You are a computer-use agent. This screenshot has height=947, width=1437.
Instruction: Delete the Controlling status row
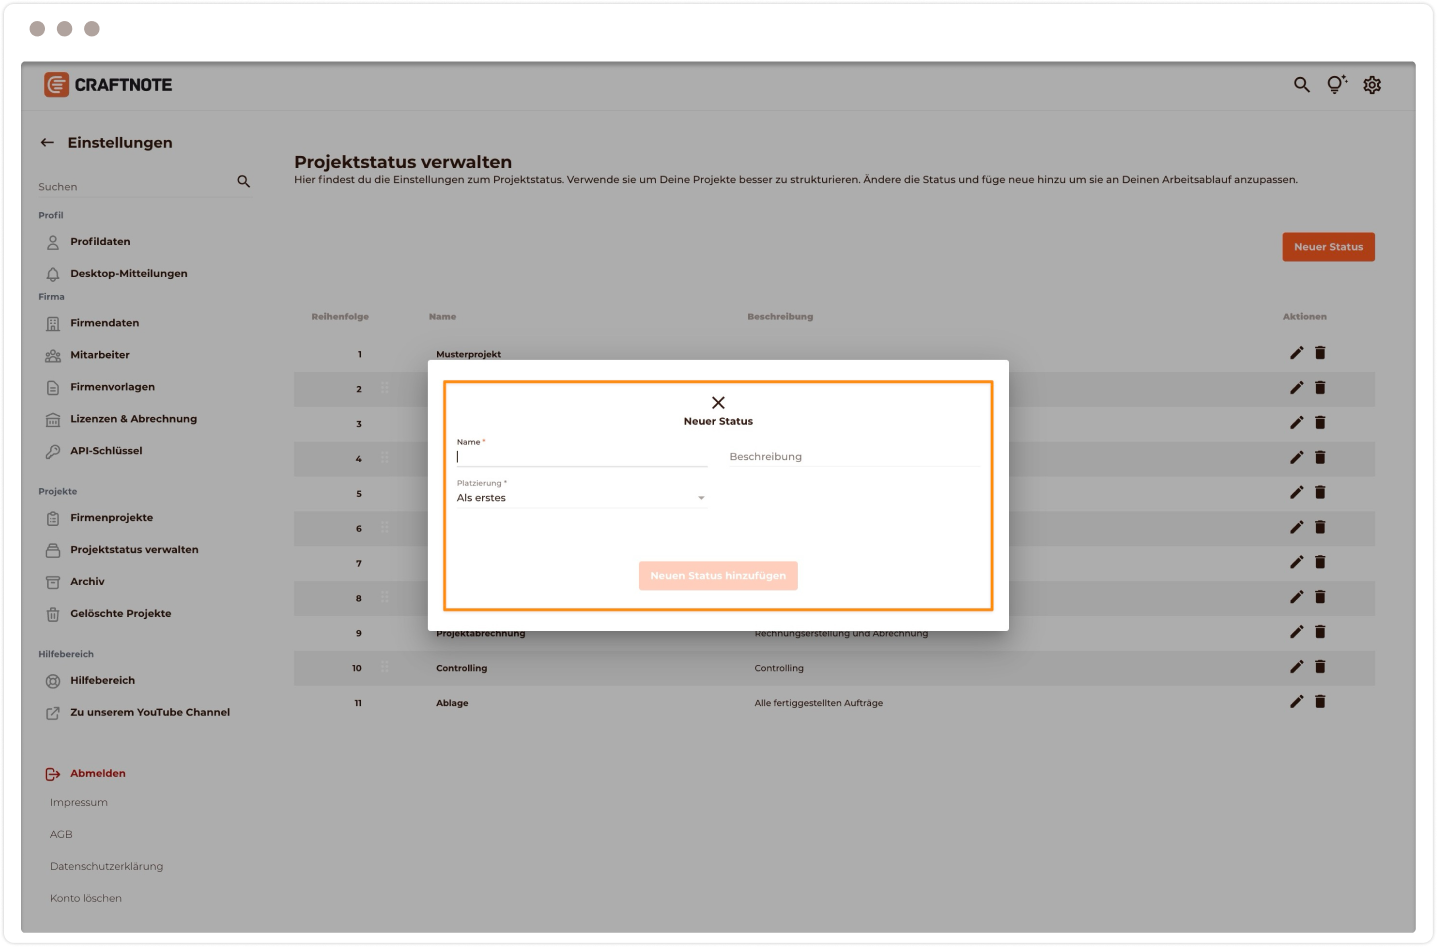[x=1320, y=667]
